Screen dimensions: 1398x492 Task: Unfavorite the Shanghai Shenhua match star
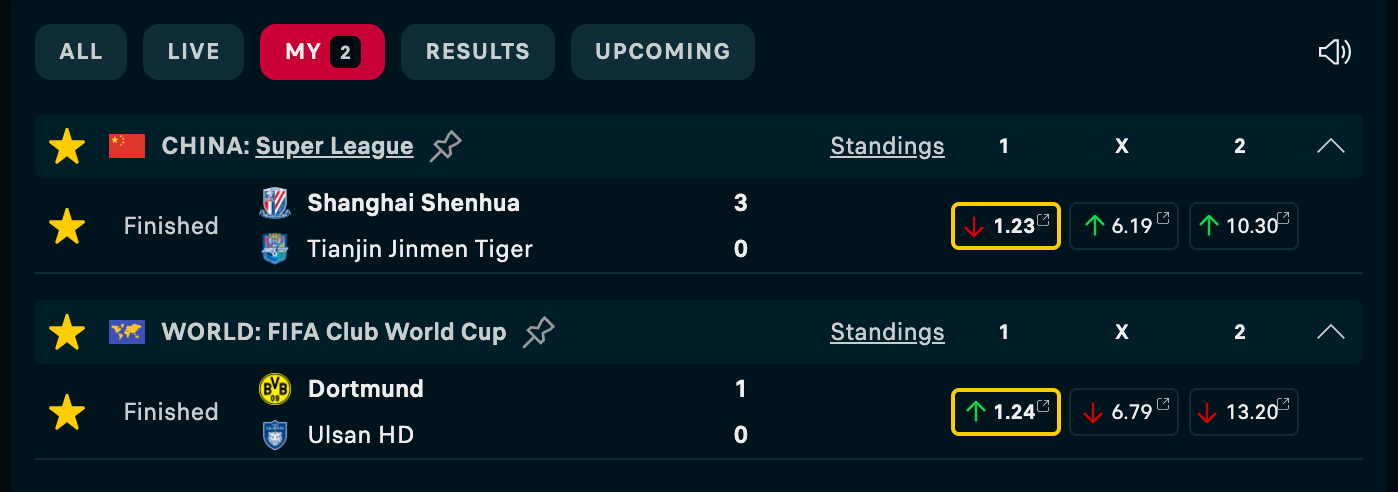click(67, 226)
